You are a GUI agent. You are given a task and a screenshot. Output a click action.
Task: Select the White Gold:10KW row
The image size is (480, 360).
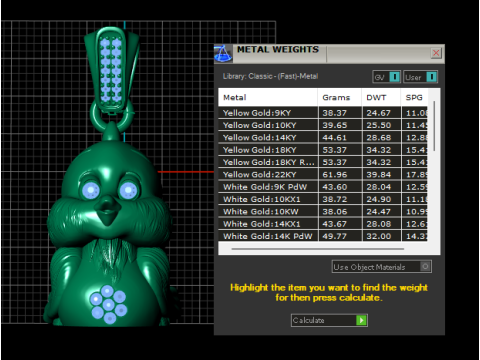(x=323, y=212)
